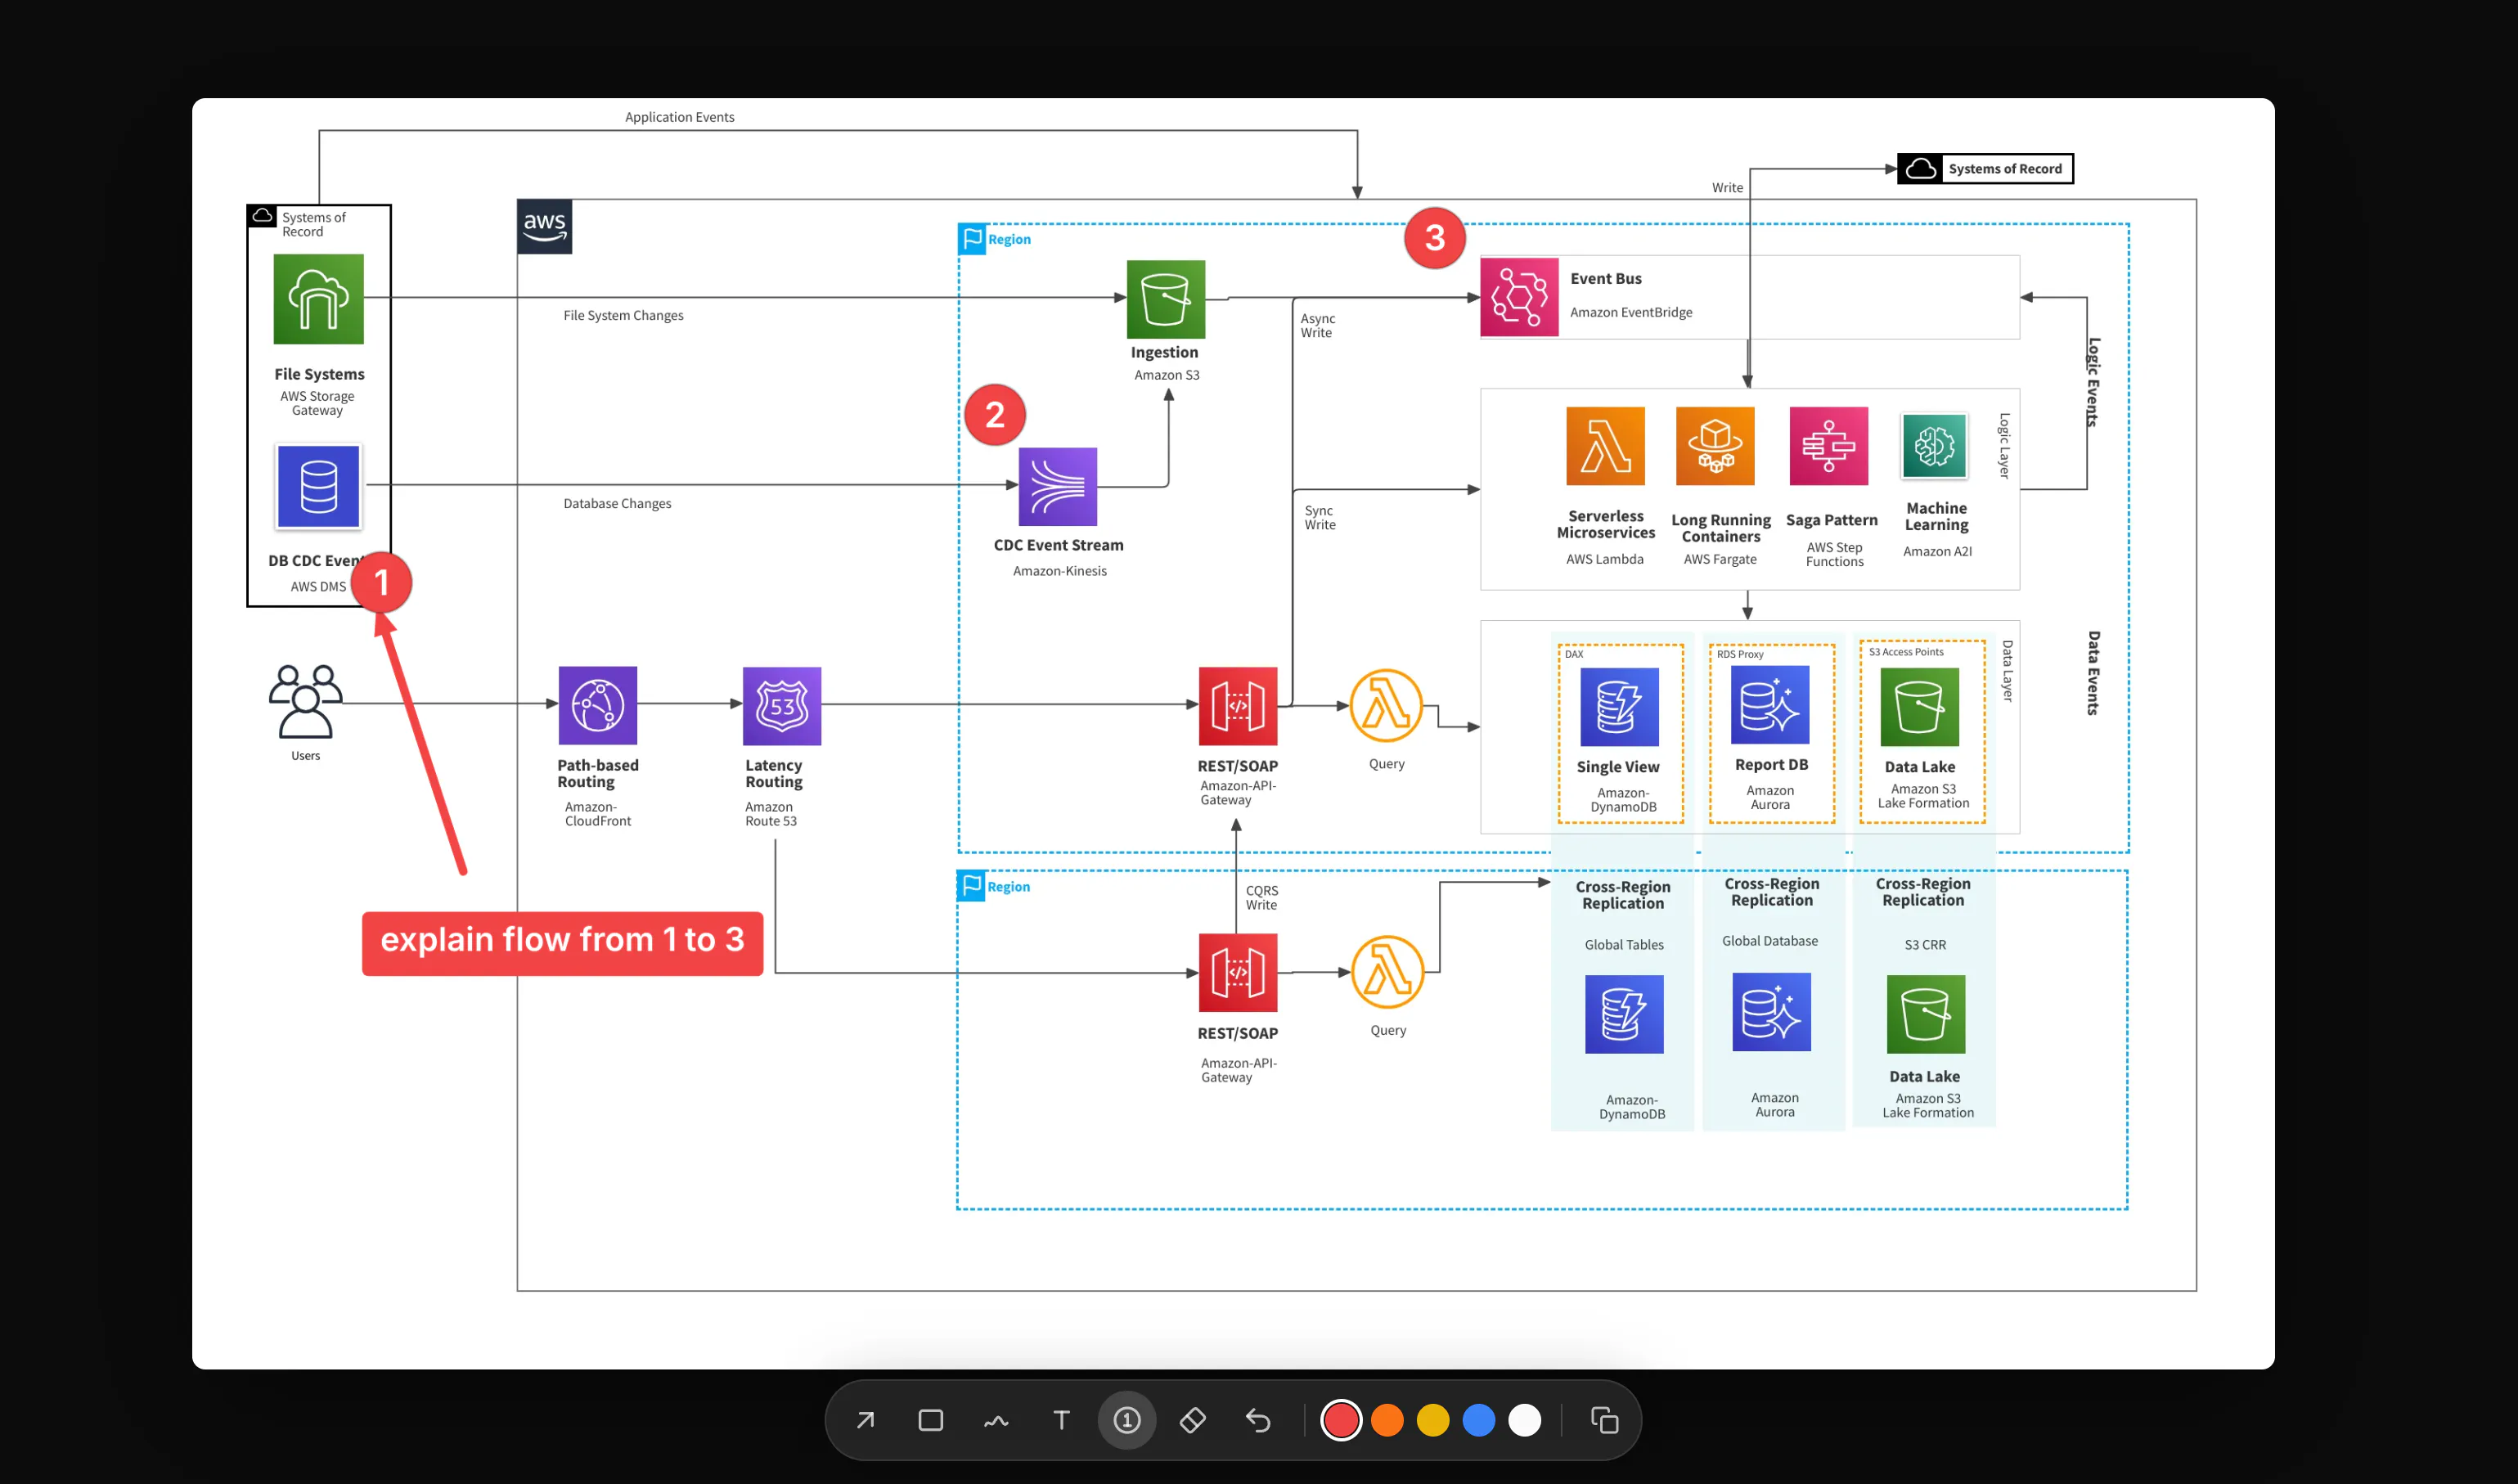The image size is (2518, 1484).
Task: Click the top-right Systems of Record cloud icon
Action: point(1920,169)
